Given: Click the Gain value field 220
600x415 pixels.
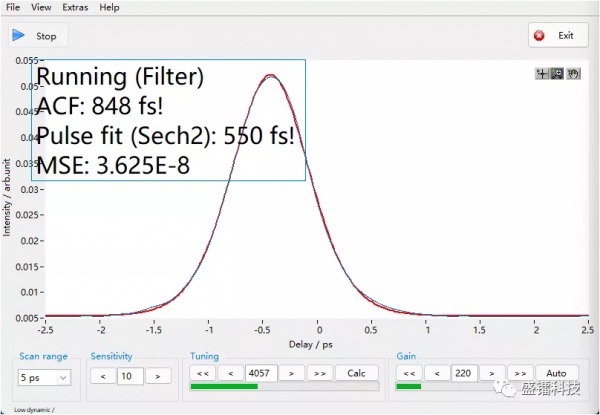Looking at the screenshot, I should (464, 373).
